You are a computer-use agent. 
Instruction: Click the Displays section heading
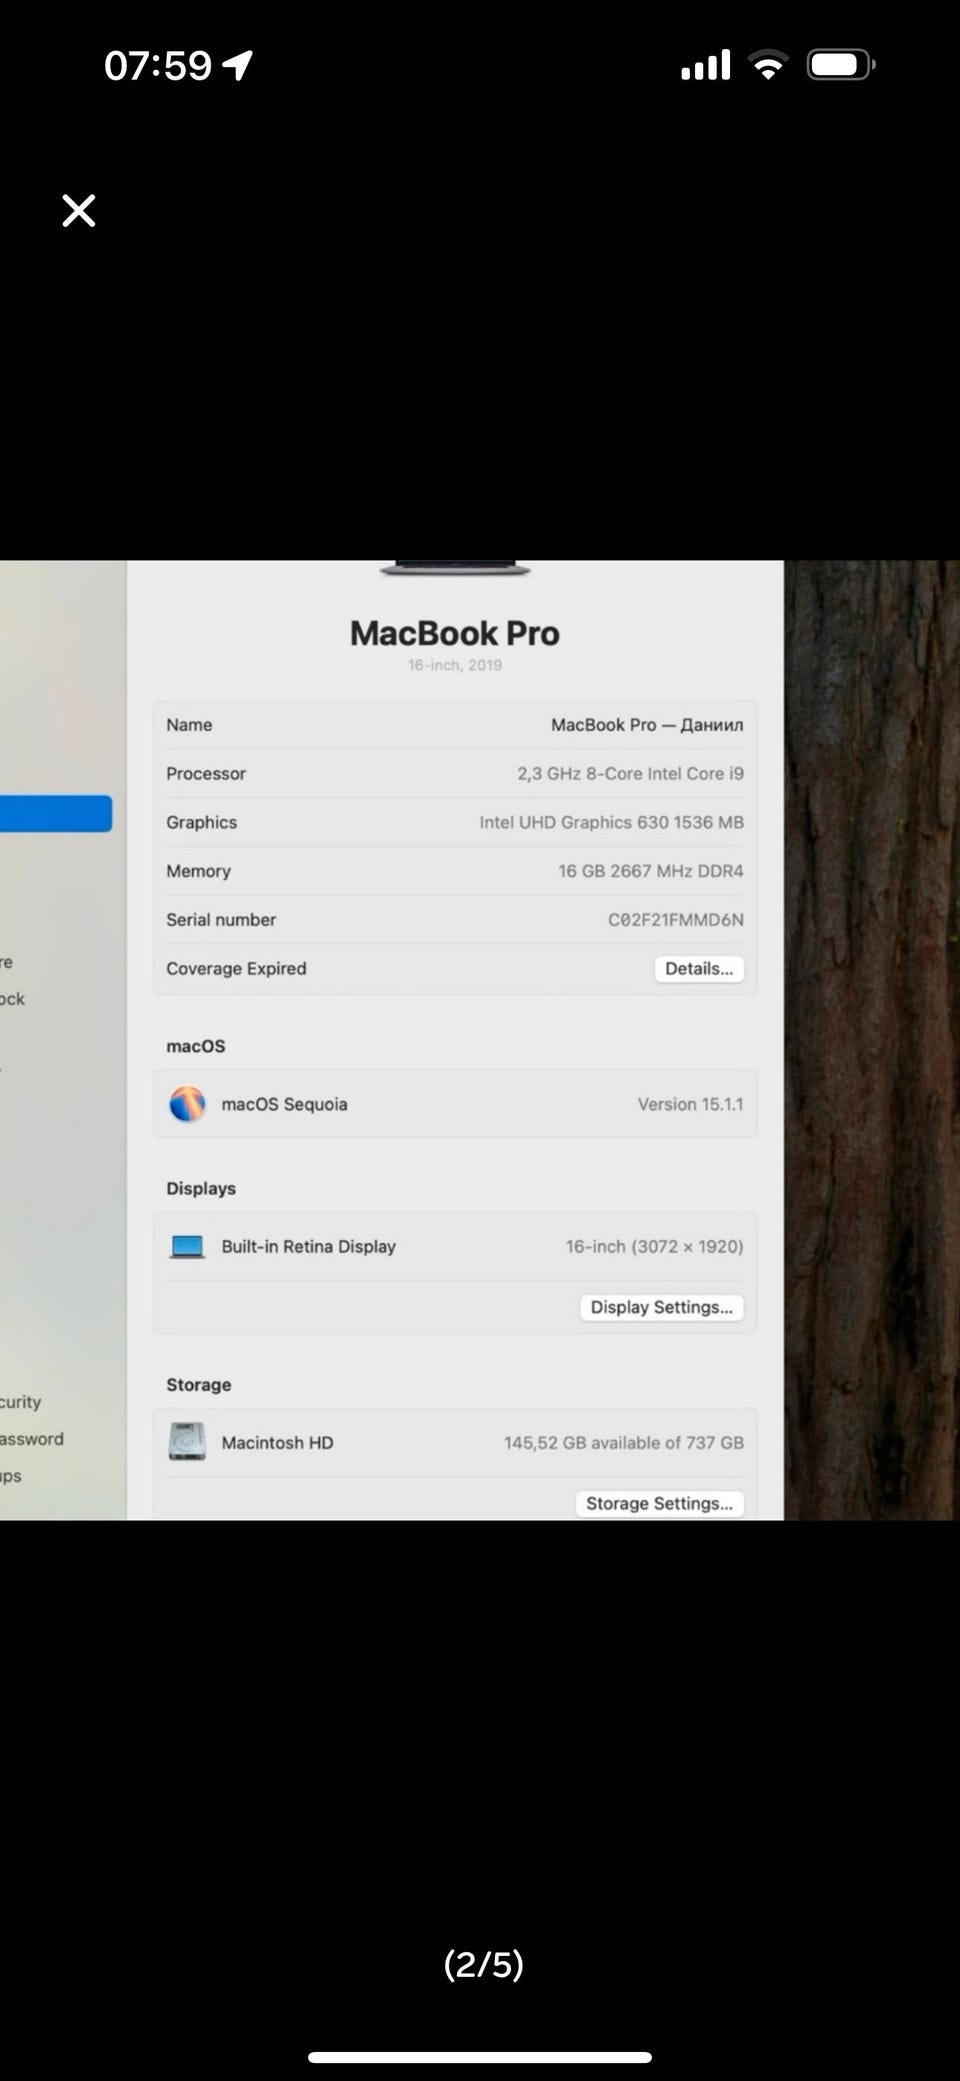pos(201,1188)
